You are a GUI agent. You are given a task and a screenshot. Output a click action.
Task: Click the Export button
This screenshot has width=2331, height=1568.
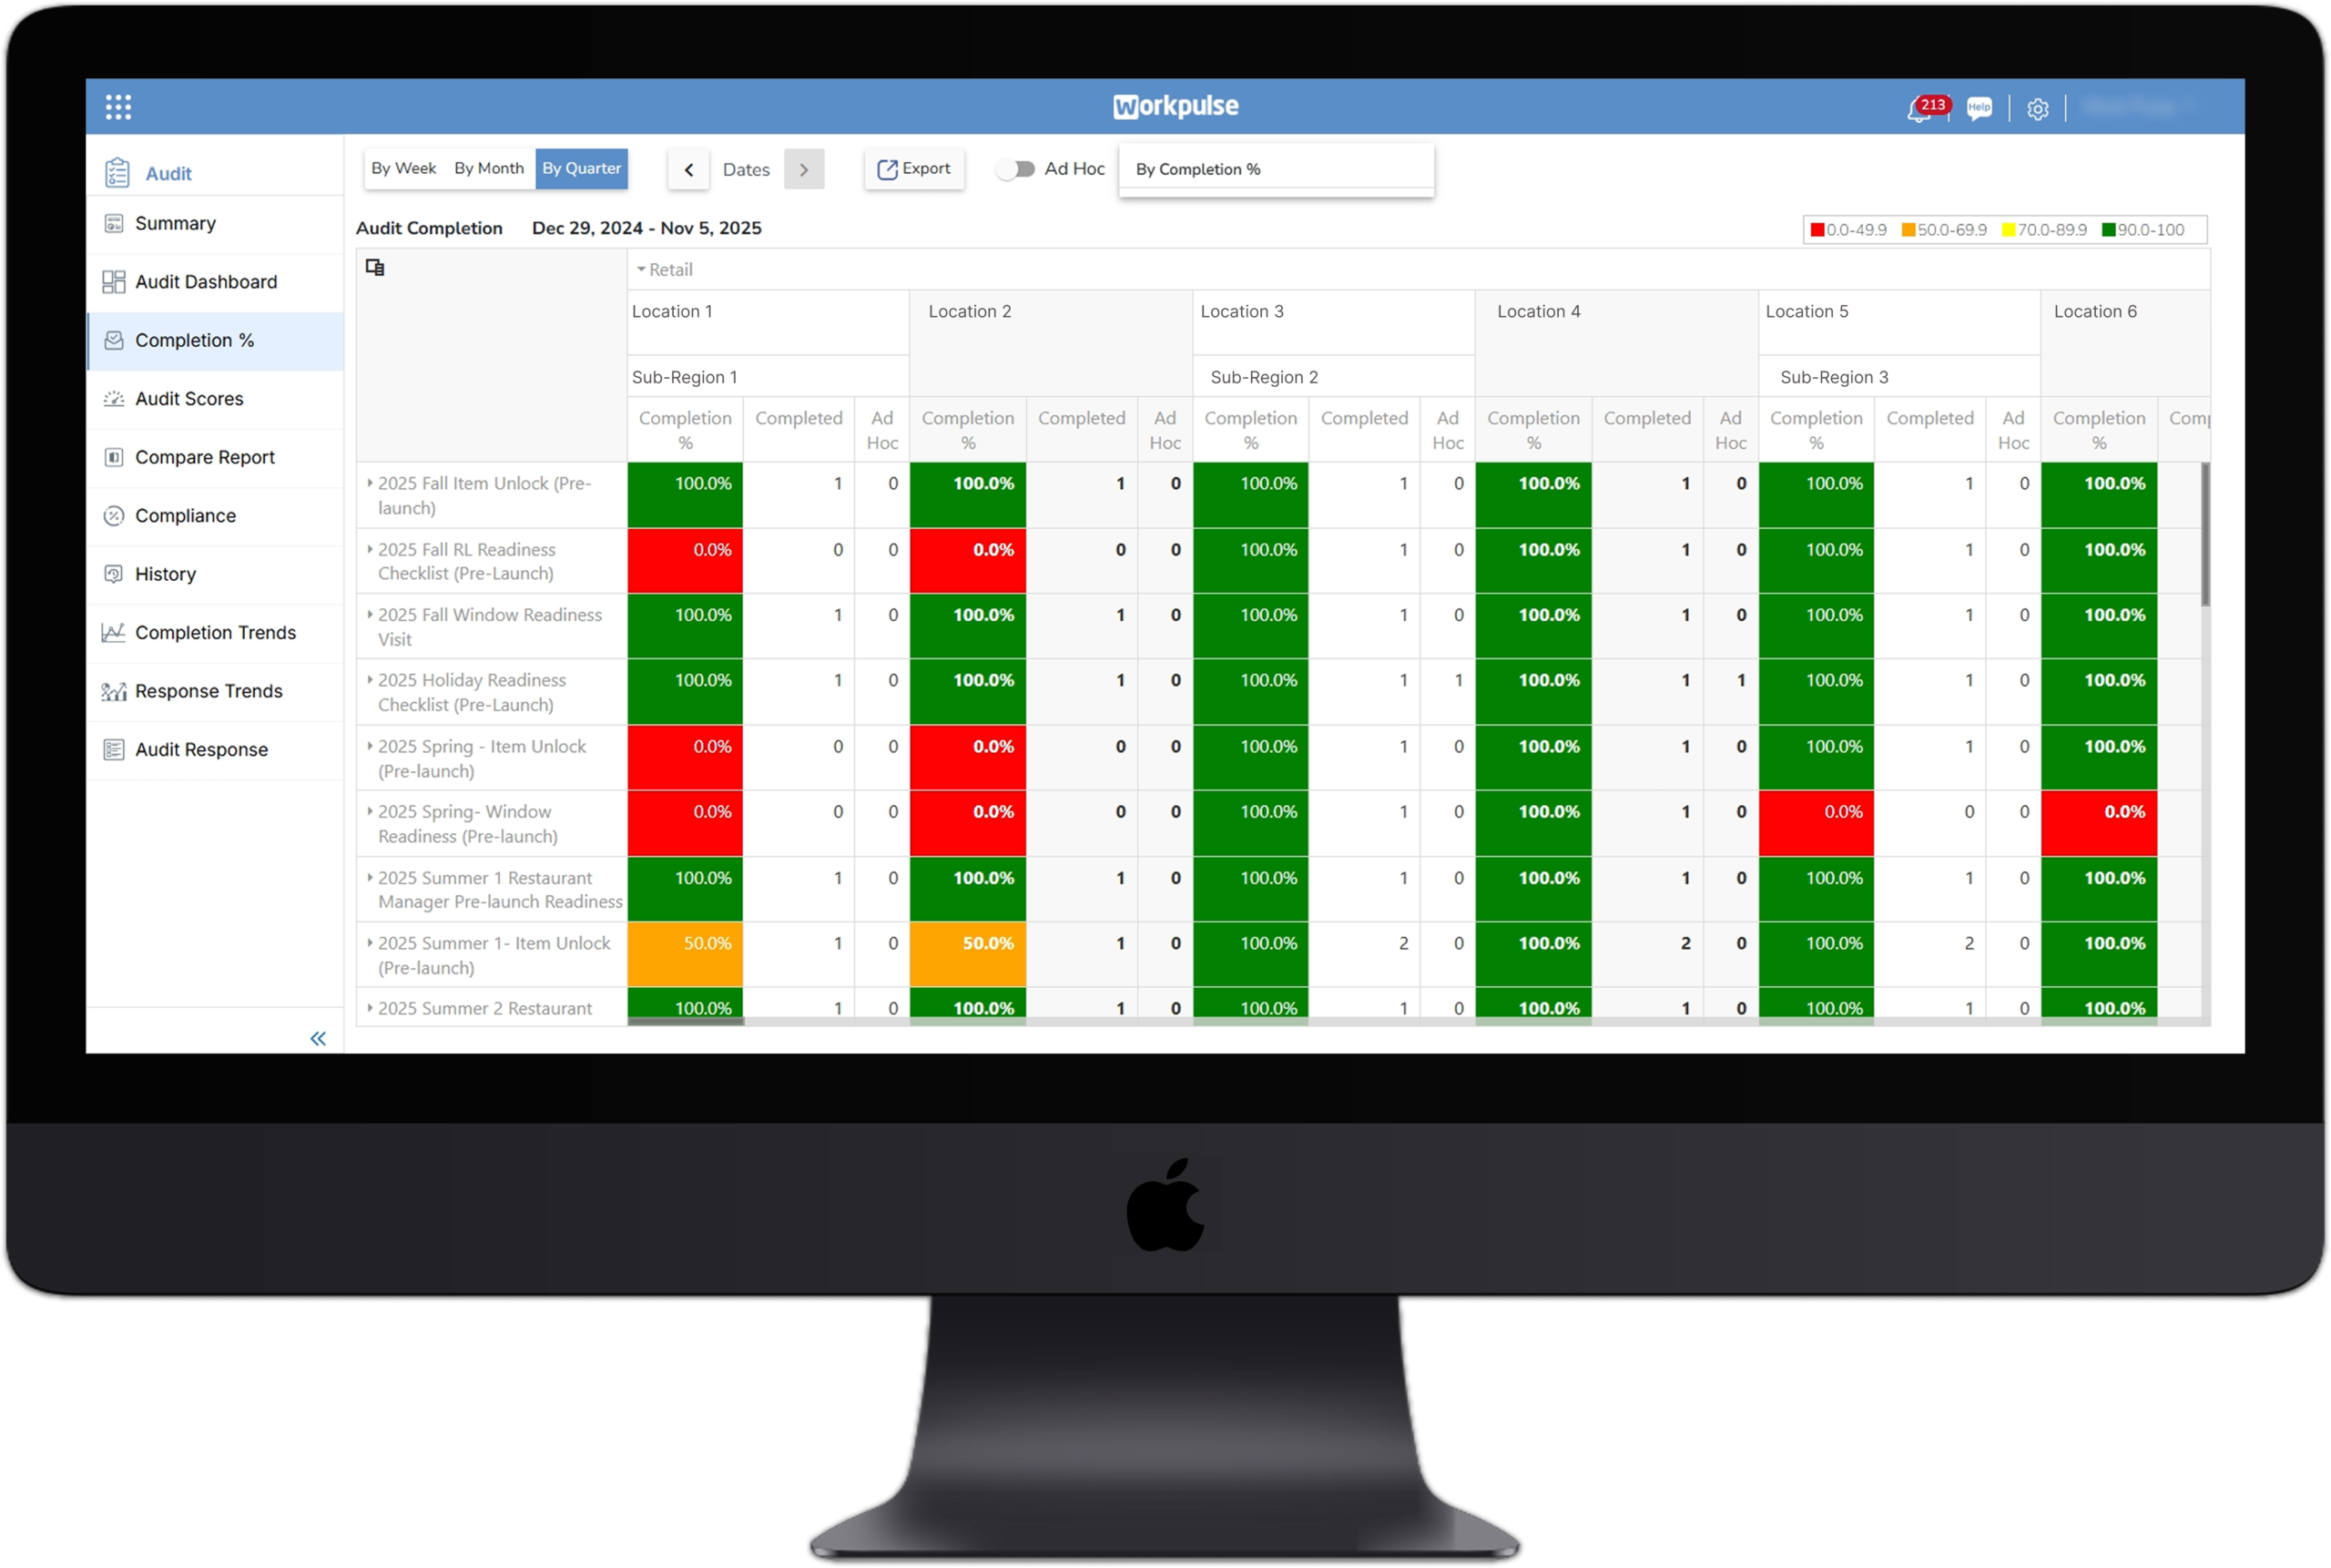914,169
